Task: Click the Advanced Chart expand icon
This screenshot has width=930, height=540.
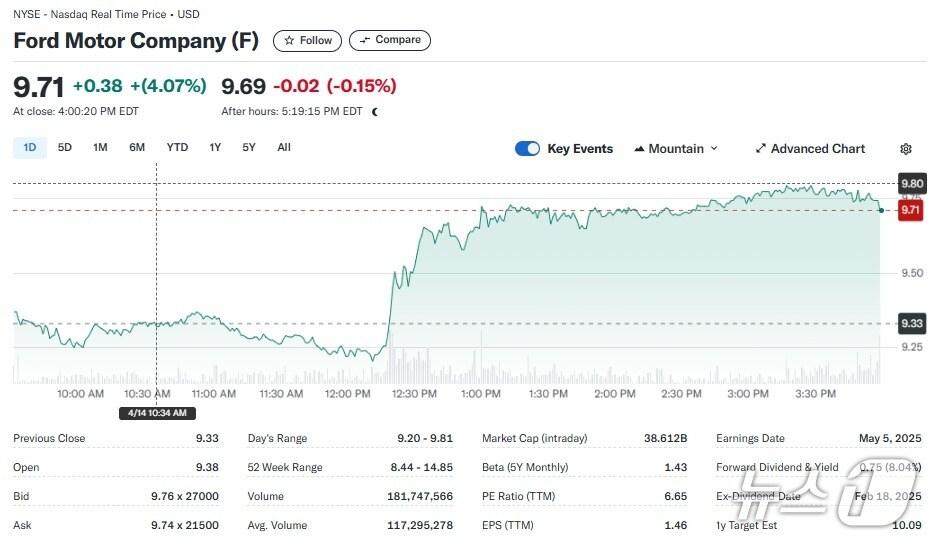Action: coord(760,149)
